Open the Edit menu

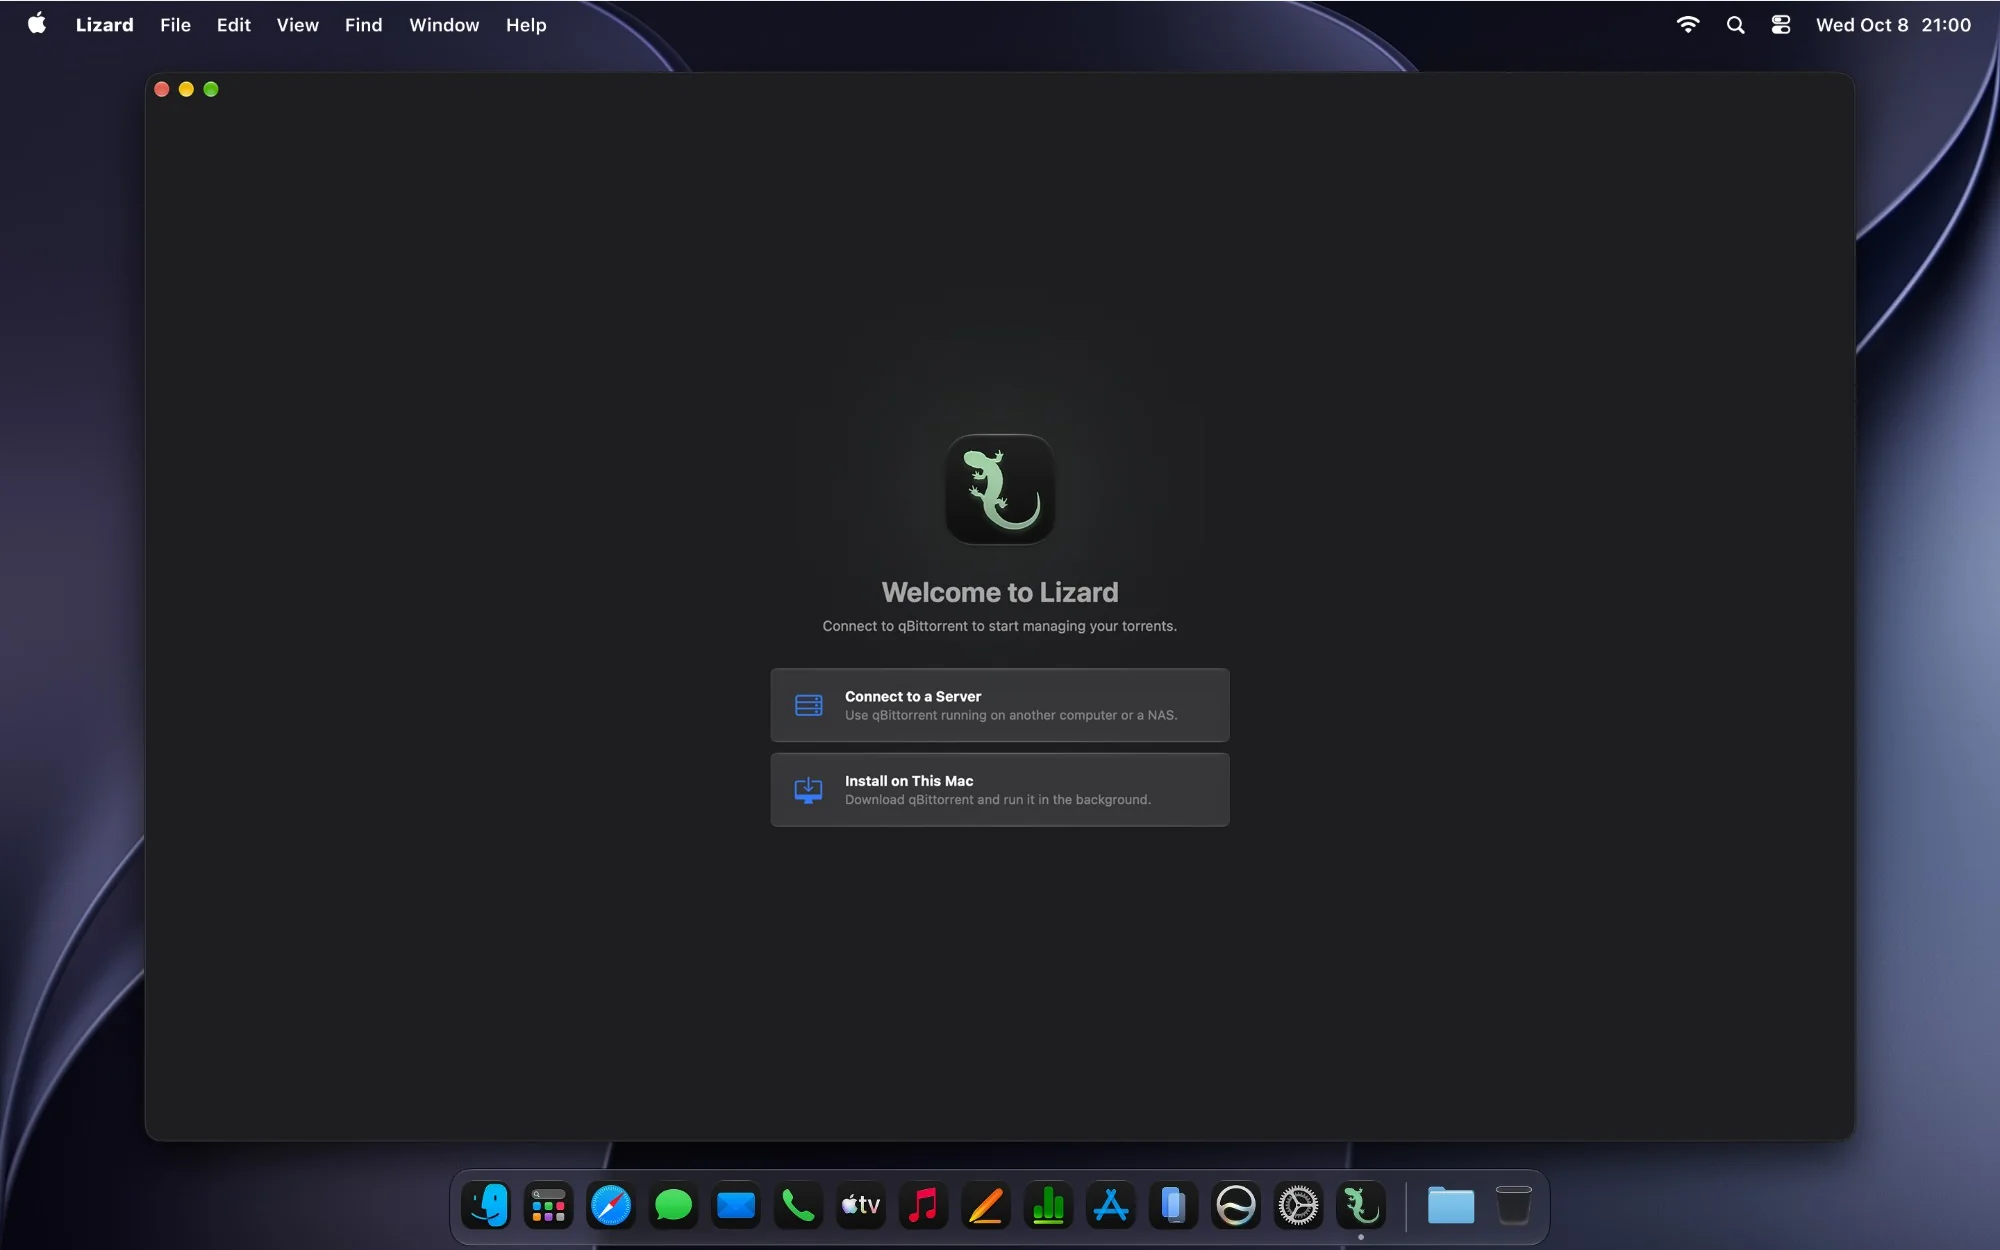coord(233,25)
